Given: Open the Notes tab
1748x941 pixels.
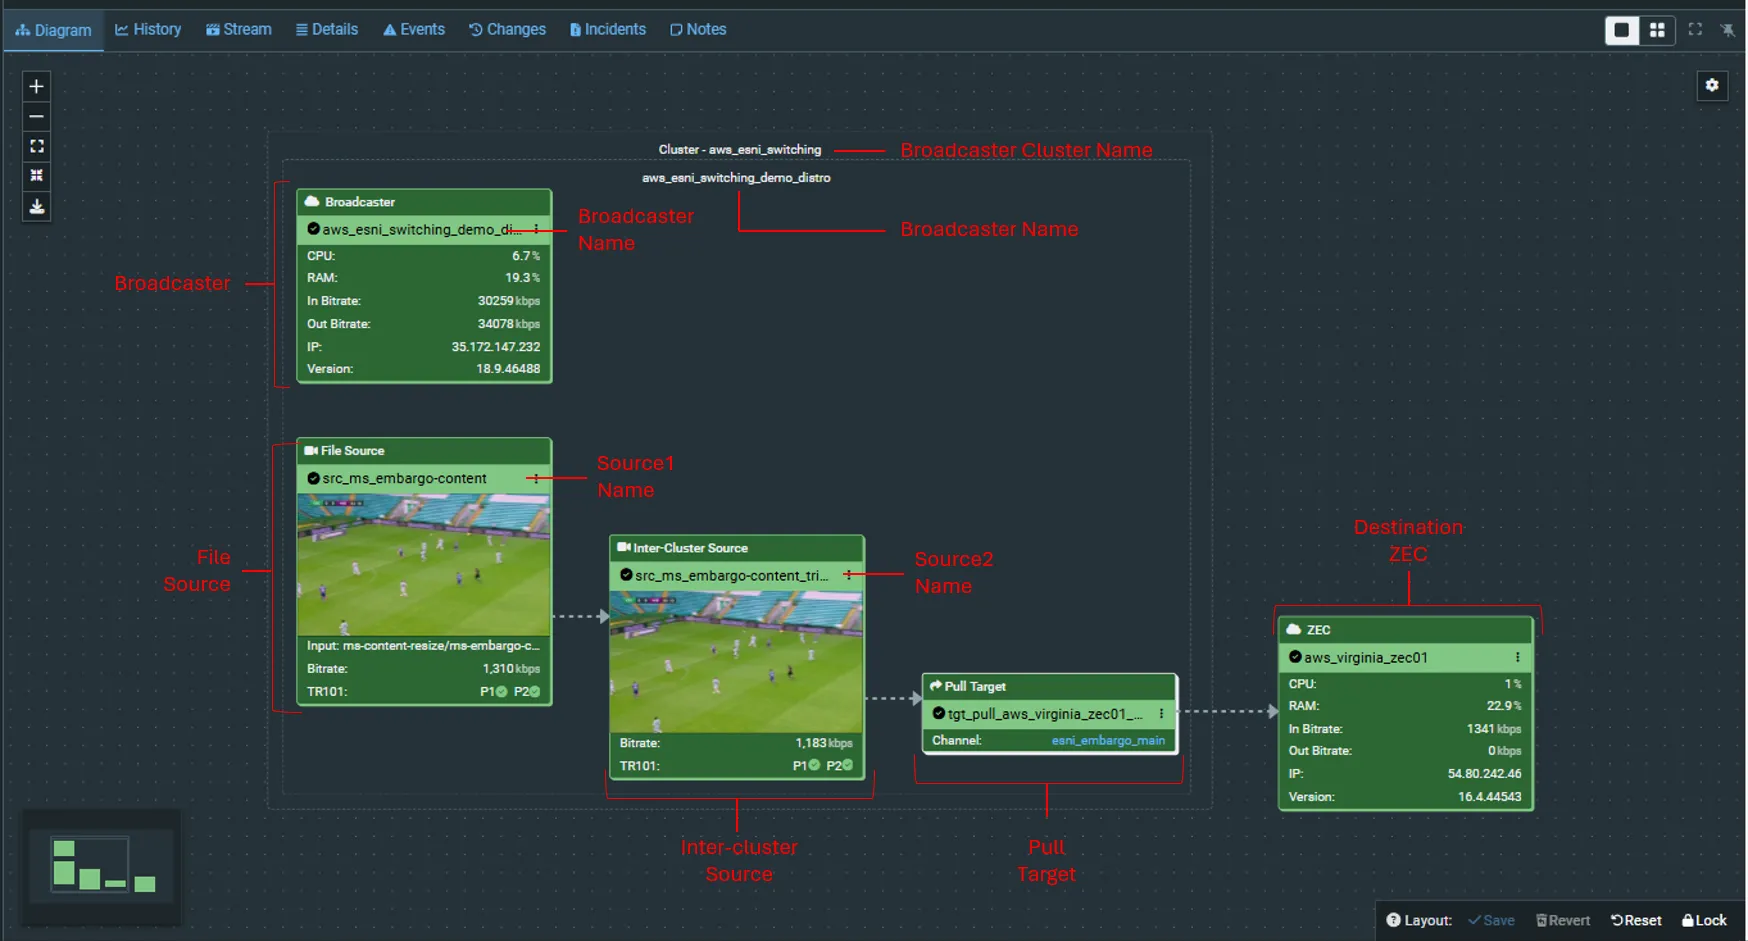Looking at the screenshot, I should tap(698, 30).
